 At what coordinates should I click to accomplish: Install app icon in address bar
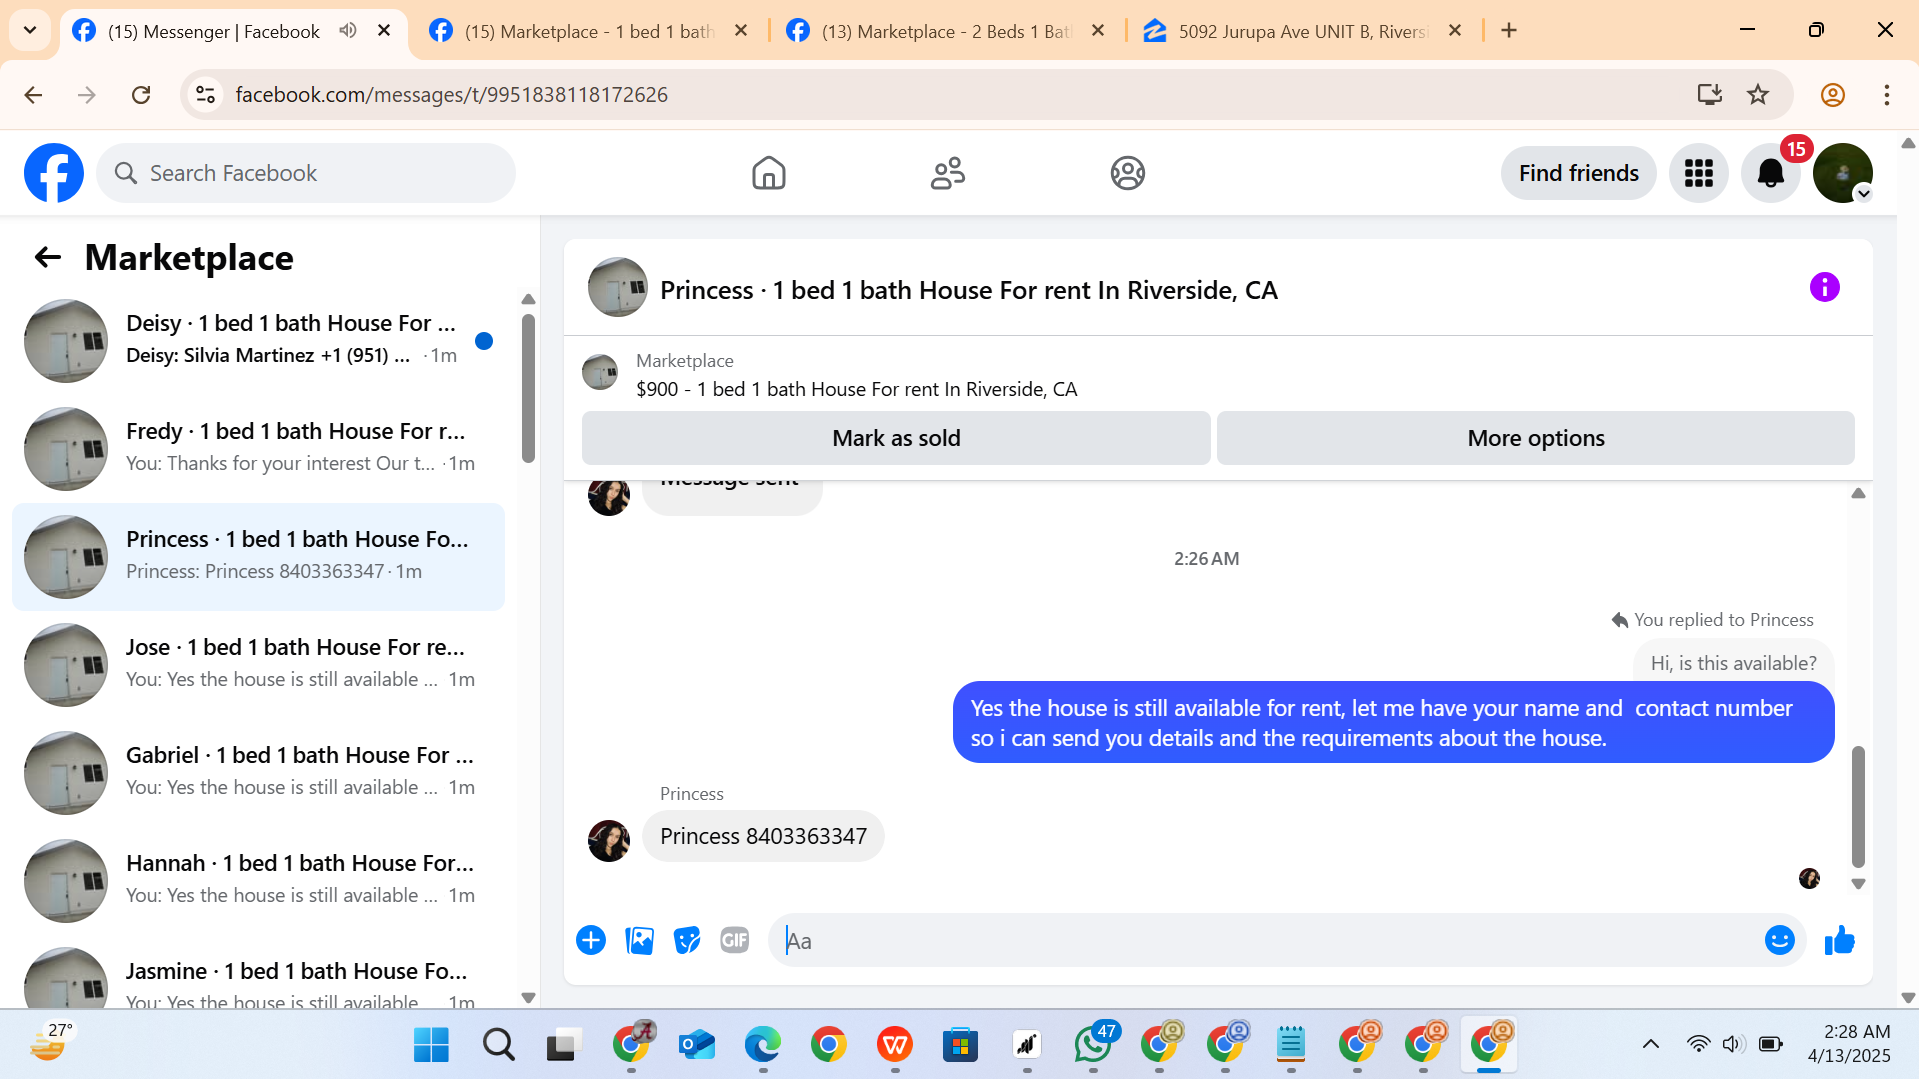[1710, 95]
